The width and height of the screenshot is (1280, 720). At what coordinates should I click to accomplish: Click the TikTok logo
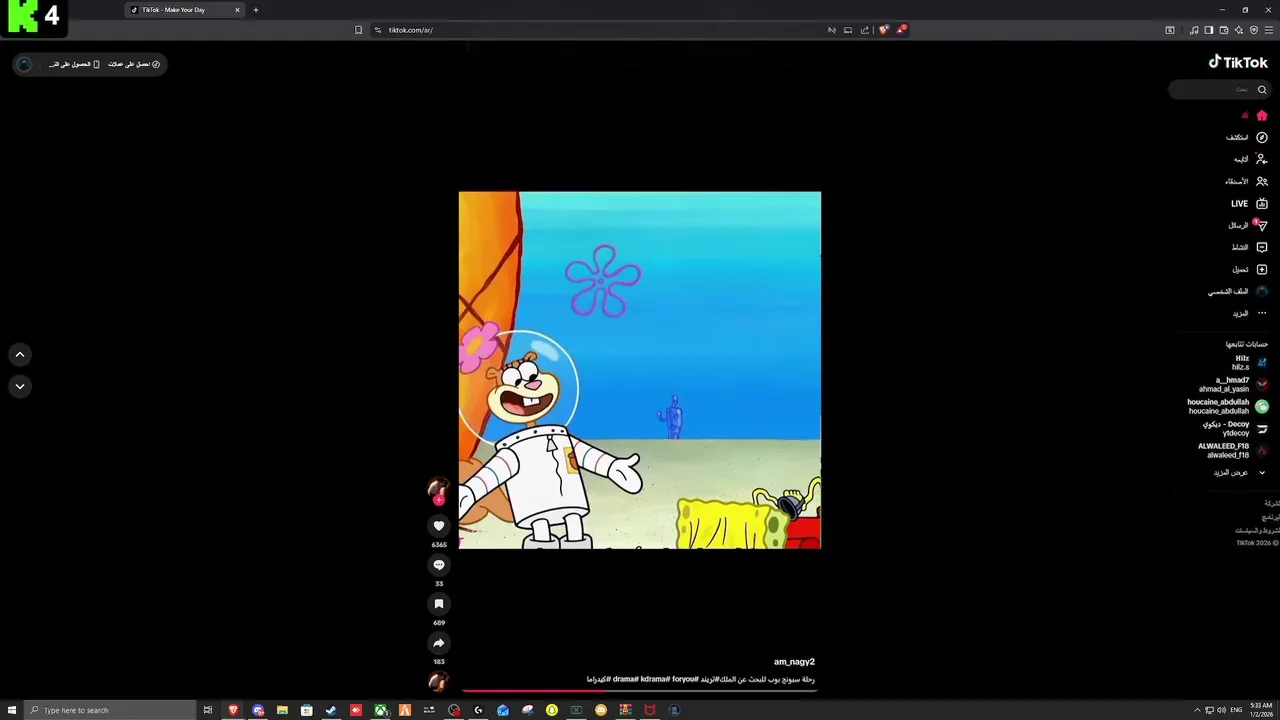tap(1238, 62)
